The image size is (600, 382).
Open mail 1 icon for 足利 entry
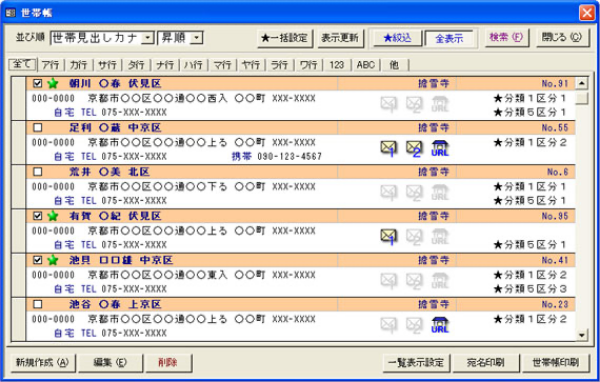pyautogui.click(x=389, y=149)
